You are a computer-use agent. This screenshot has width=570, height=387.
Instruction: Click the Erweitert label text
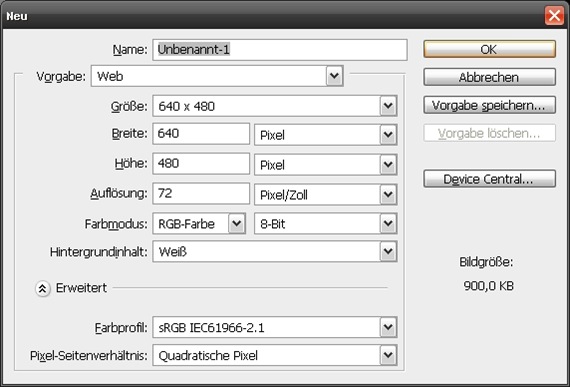pos(81,288)
